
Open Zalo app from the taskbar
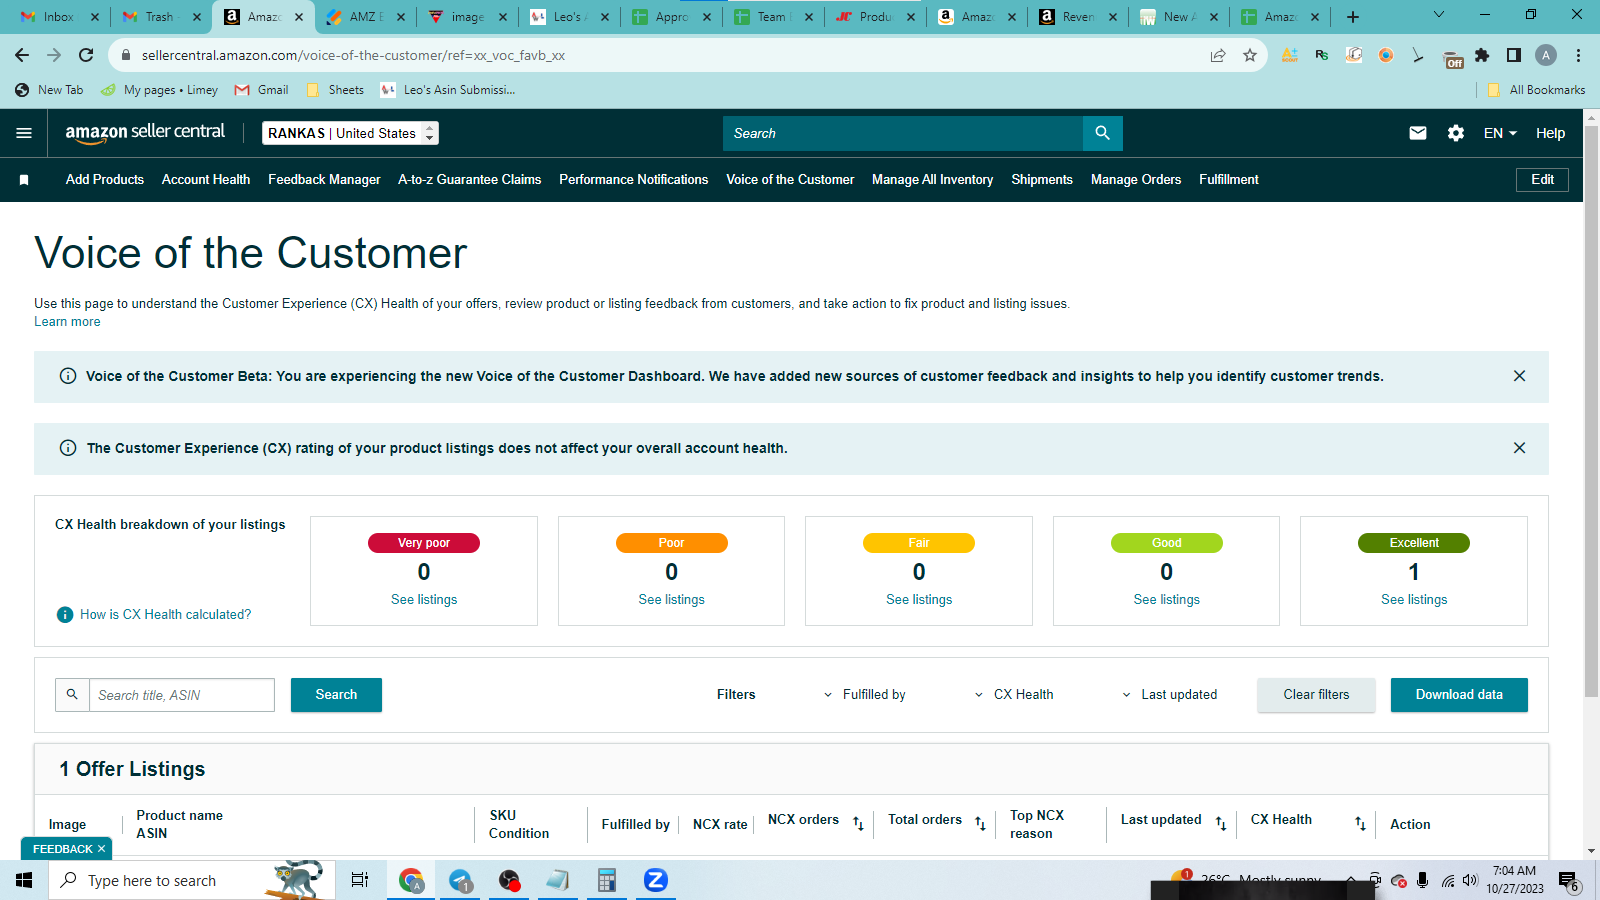(655, 880)
